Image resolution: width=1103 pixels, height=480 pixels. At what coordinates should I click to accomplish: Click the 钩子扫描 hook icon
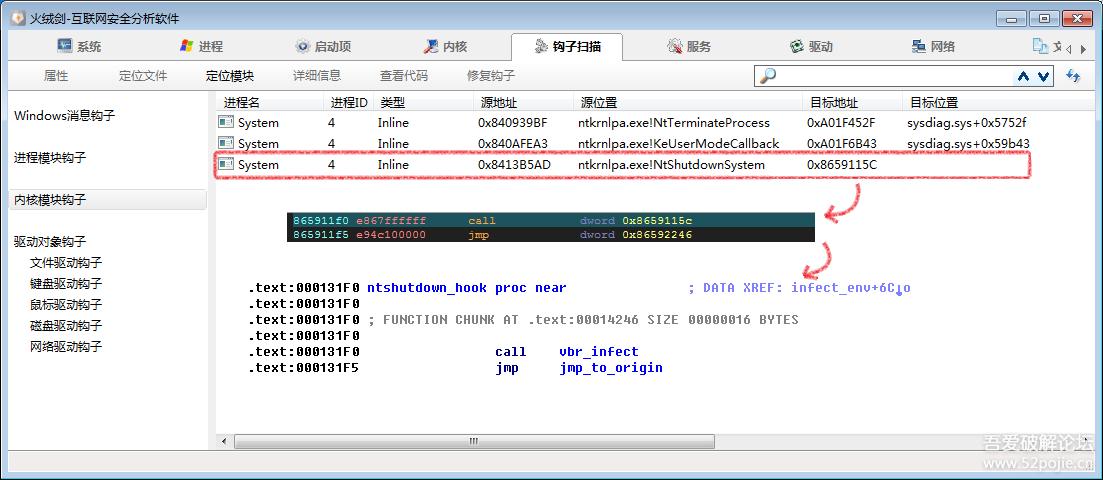pos(540,46)
